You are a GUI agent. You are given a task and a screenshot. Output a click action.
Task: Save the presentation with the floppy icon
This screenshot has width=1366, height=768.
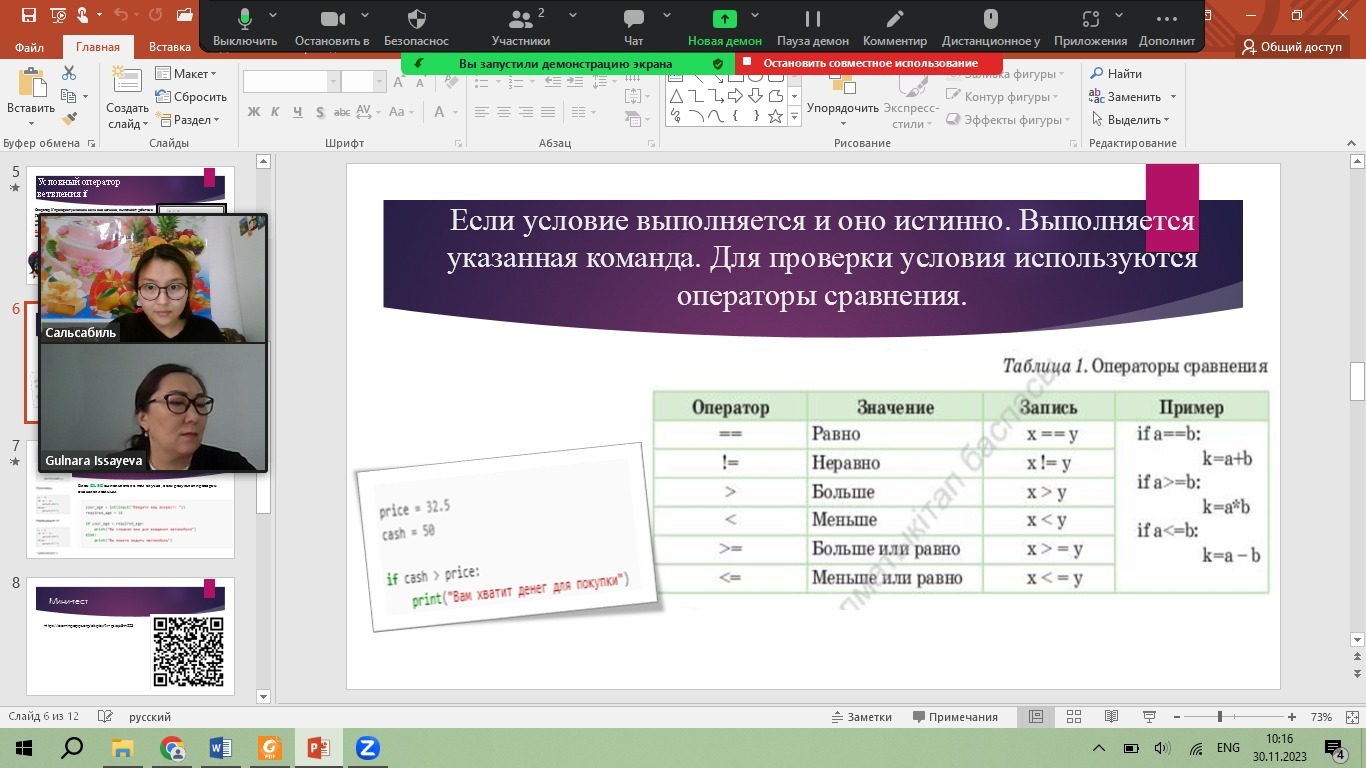pos(28,15)
